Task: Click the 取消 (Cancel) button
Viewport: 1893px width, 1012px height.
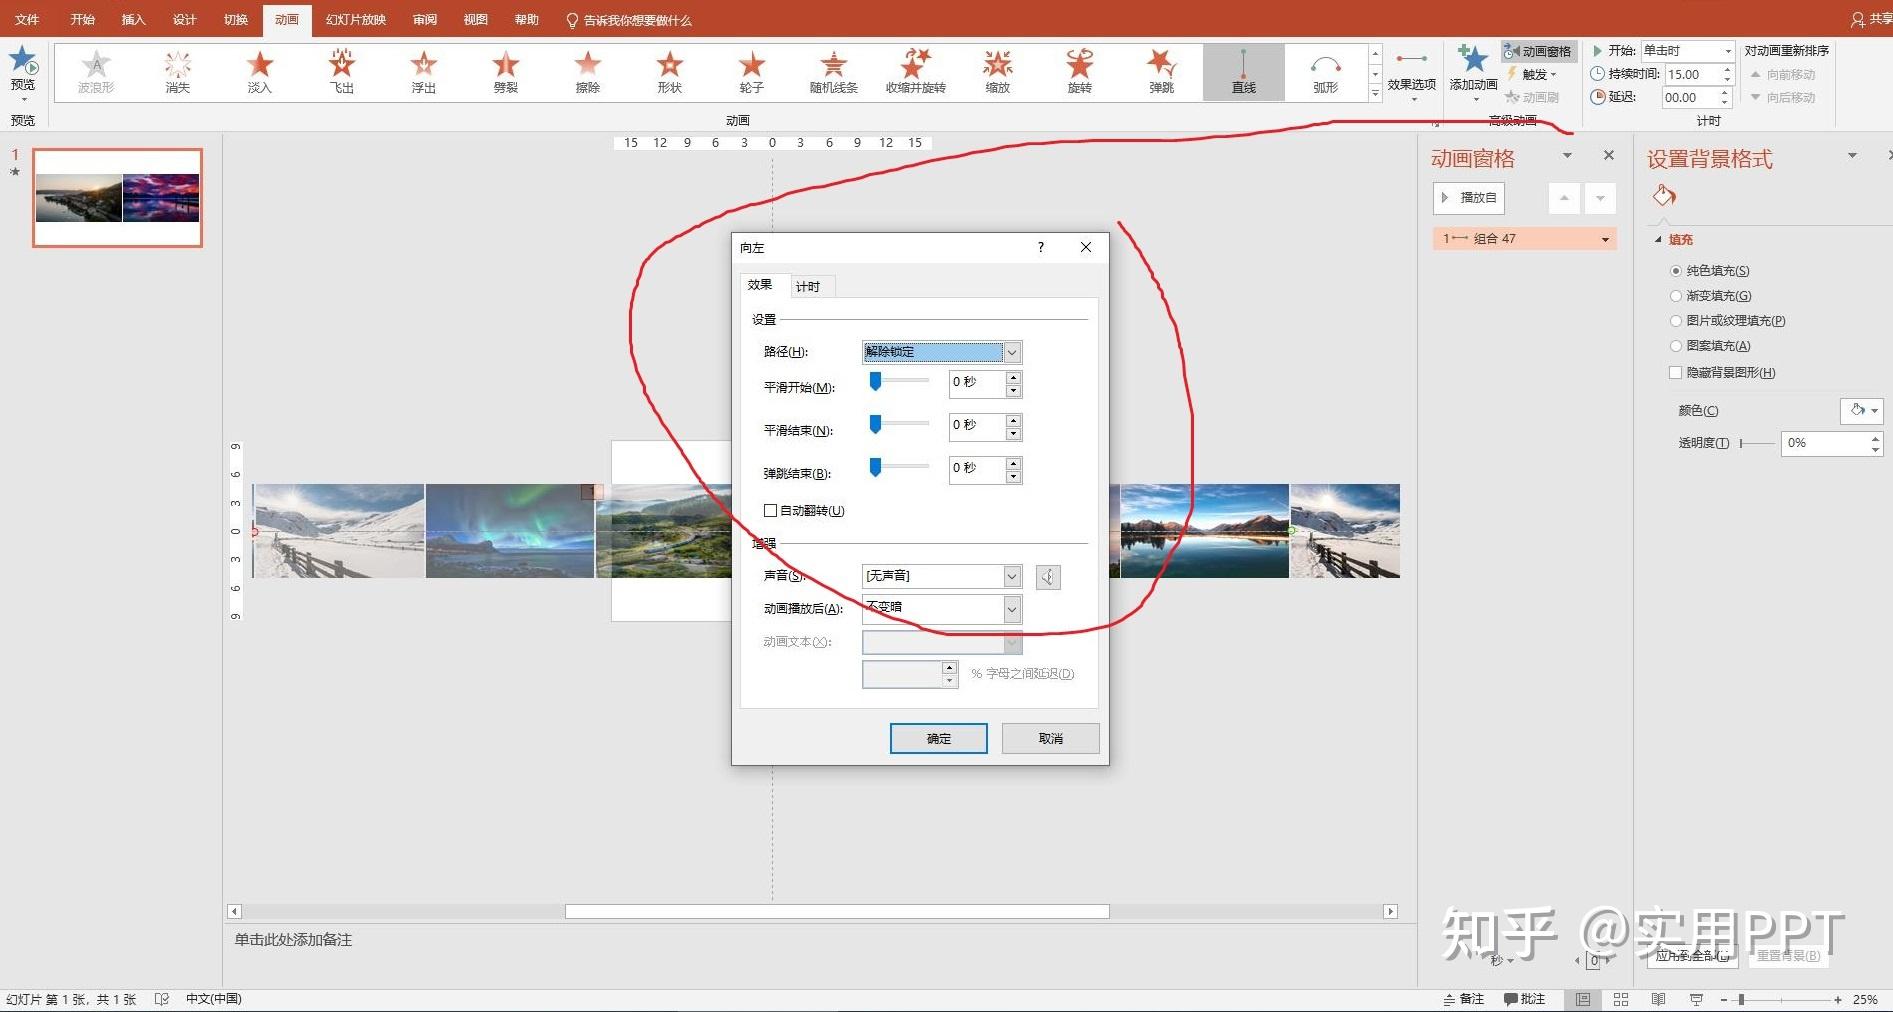Action: click(x=1050, y=739)
